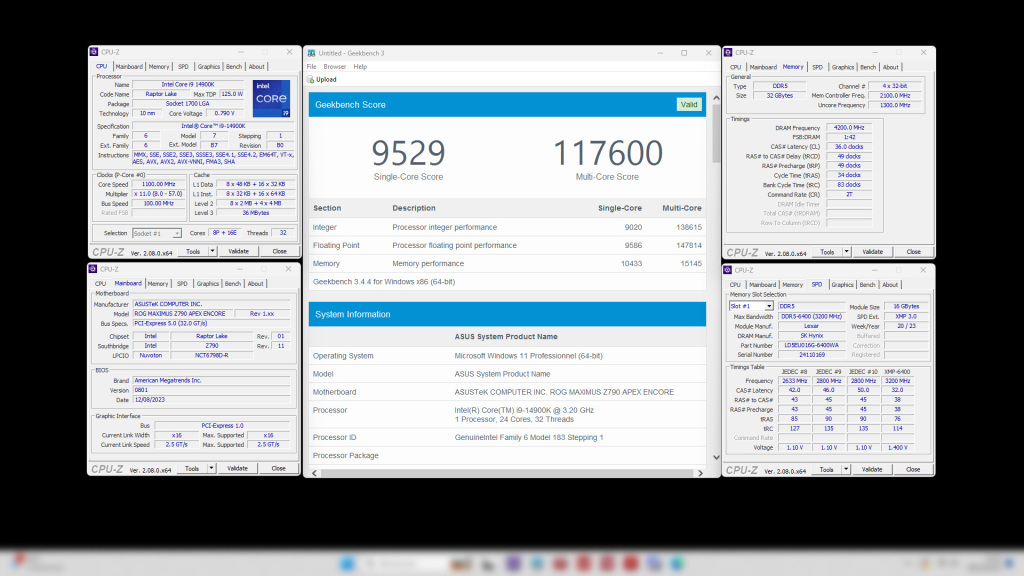Image resolution: width=1024 pixels, height=576 pixels.
Task: Click the Floating Point single-core value 9586
Action: (632, 246)
